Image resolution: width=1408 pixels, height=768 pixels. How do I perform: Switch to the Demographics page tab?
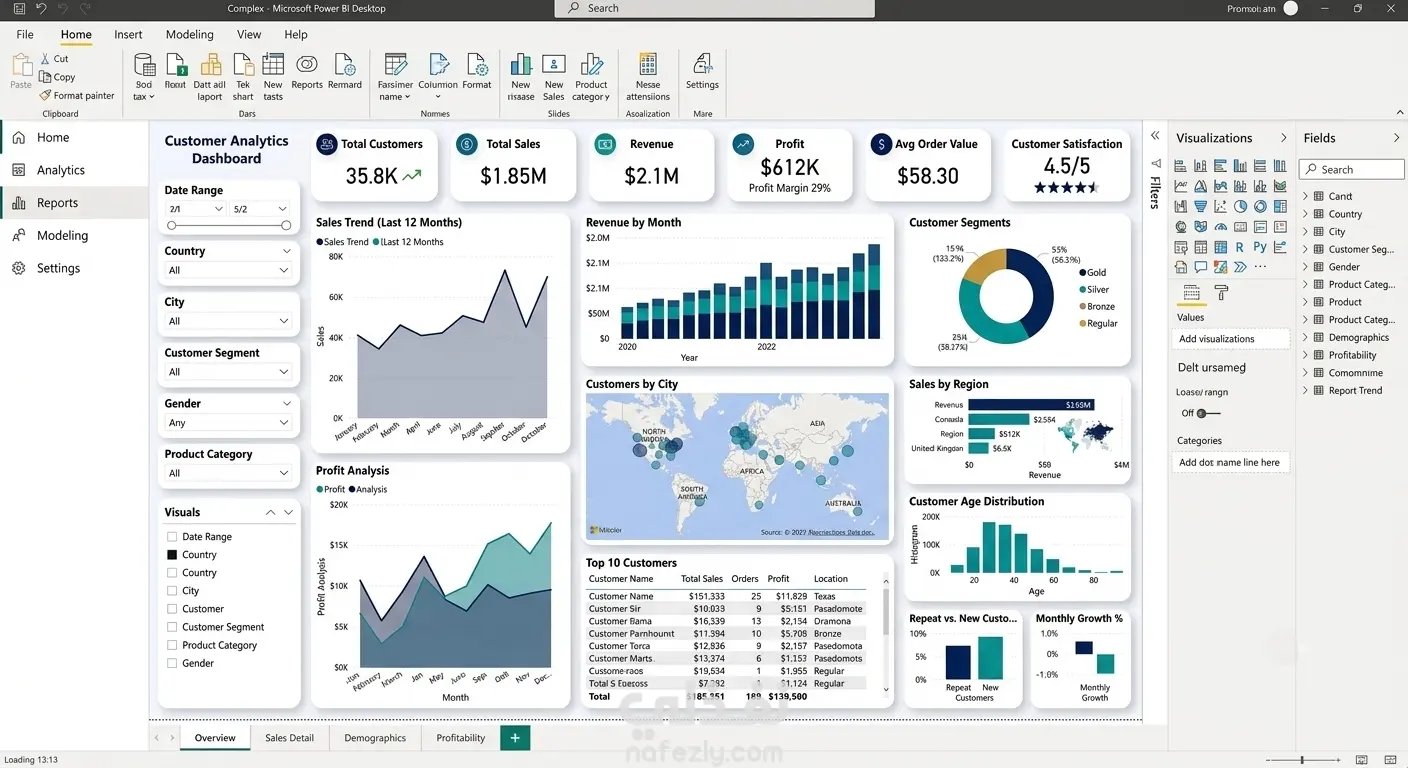point(375,738)
